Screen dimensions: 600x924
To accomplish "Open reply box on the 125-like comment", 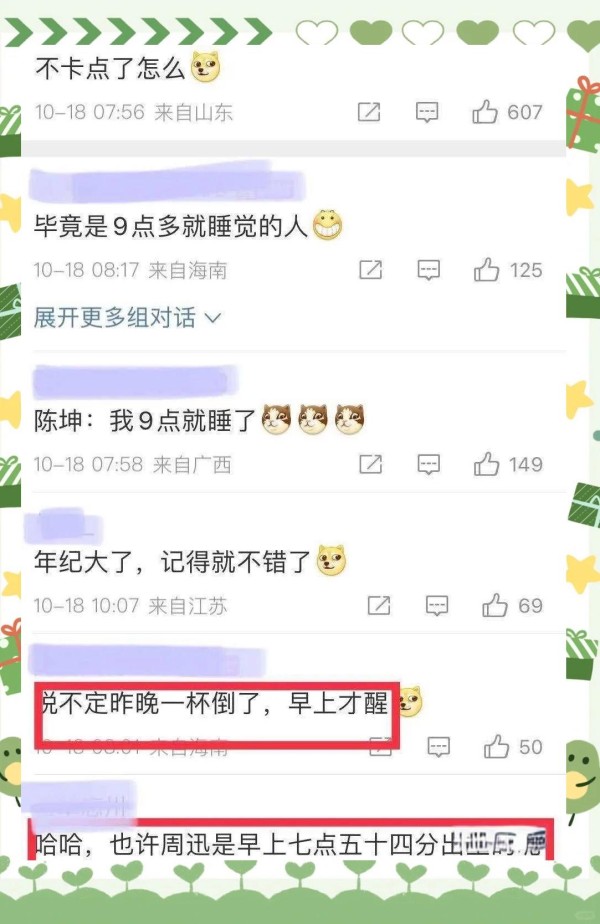I will [x=428, y=270].
